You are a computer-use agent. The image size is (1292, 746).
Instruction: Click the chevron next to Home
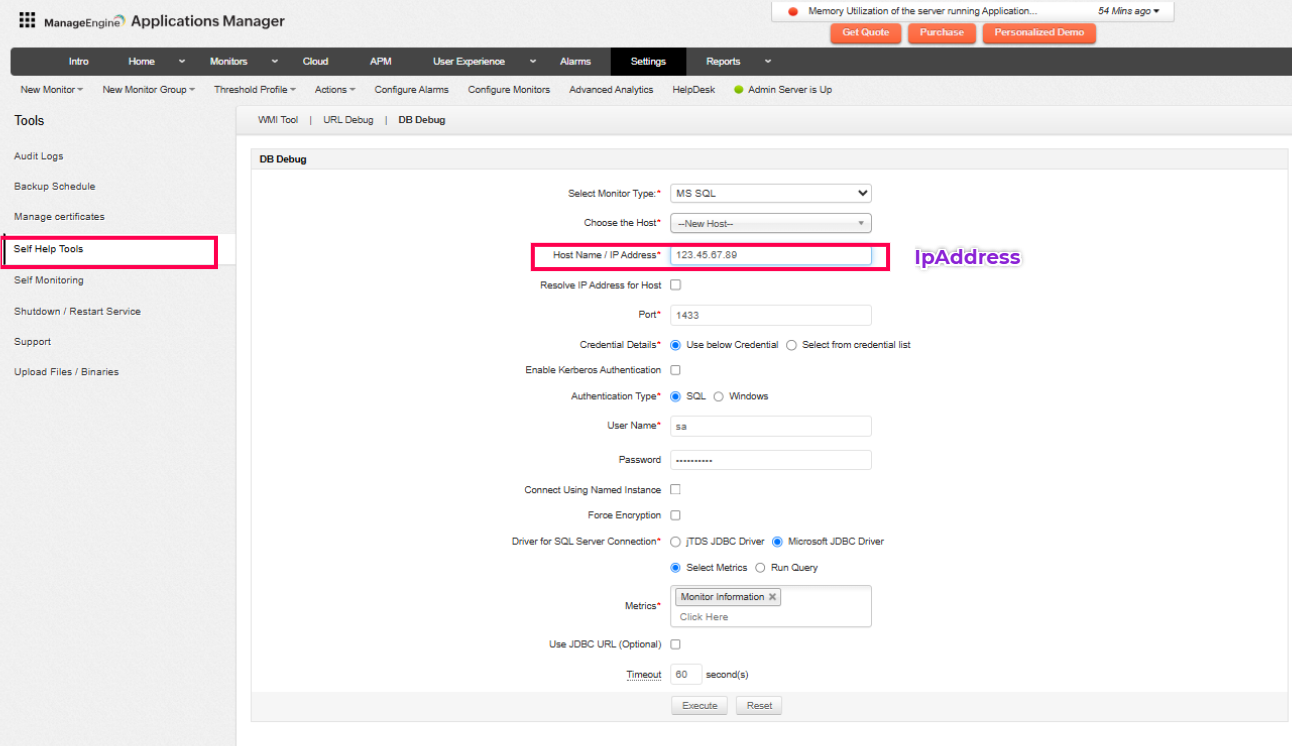pyautogui.click(x=181, y=62)
